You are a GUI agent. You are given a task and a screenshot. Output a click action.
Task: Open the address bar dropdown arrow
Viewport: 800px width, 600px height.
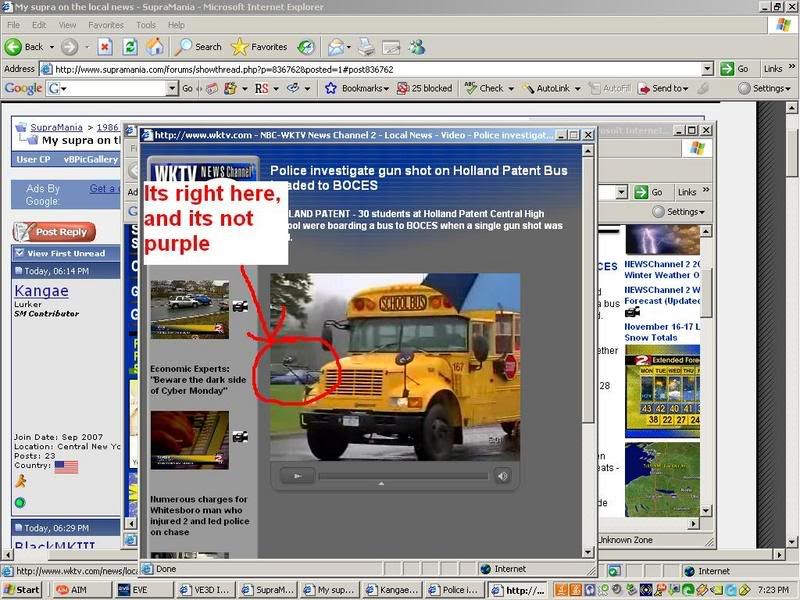707,69
